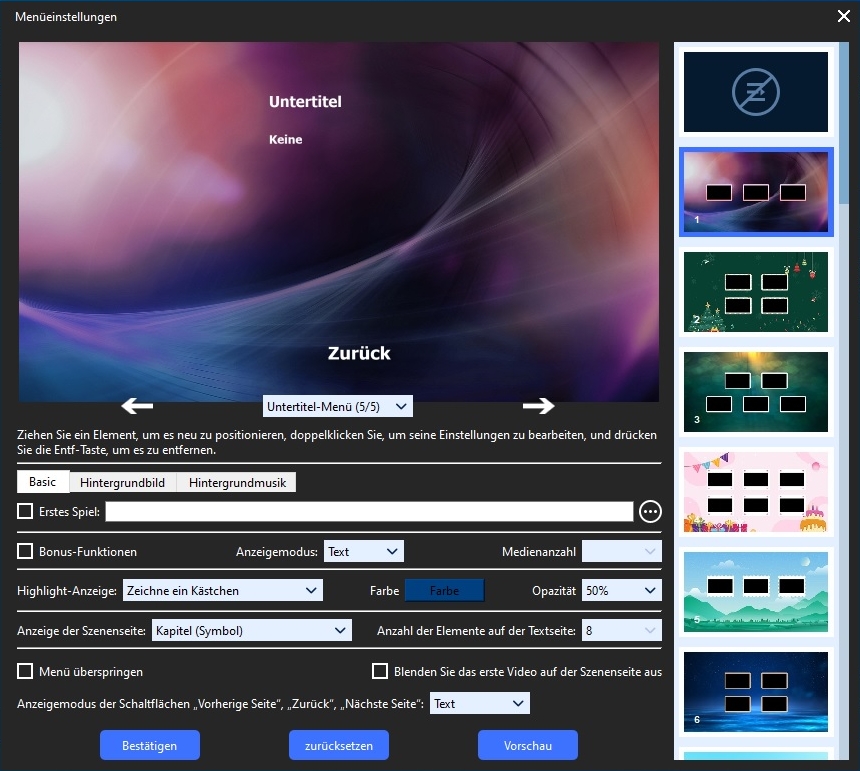This screenshot has height=771, width=860.
Task: Open the Vorschau preview button
Action: click(x=528, y=745)
